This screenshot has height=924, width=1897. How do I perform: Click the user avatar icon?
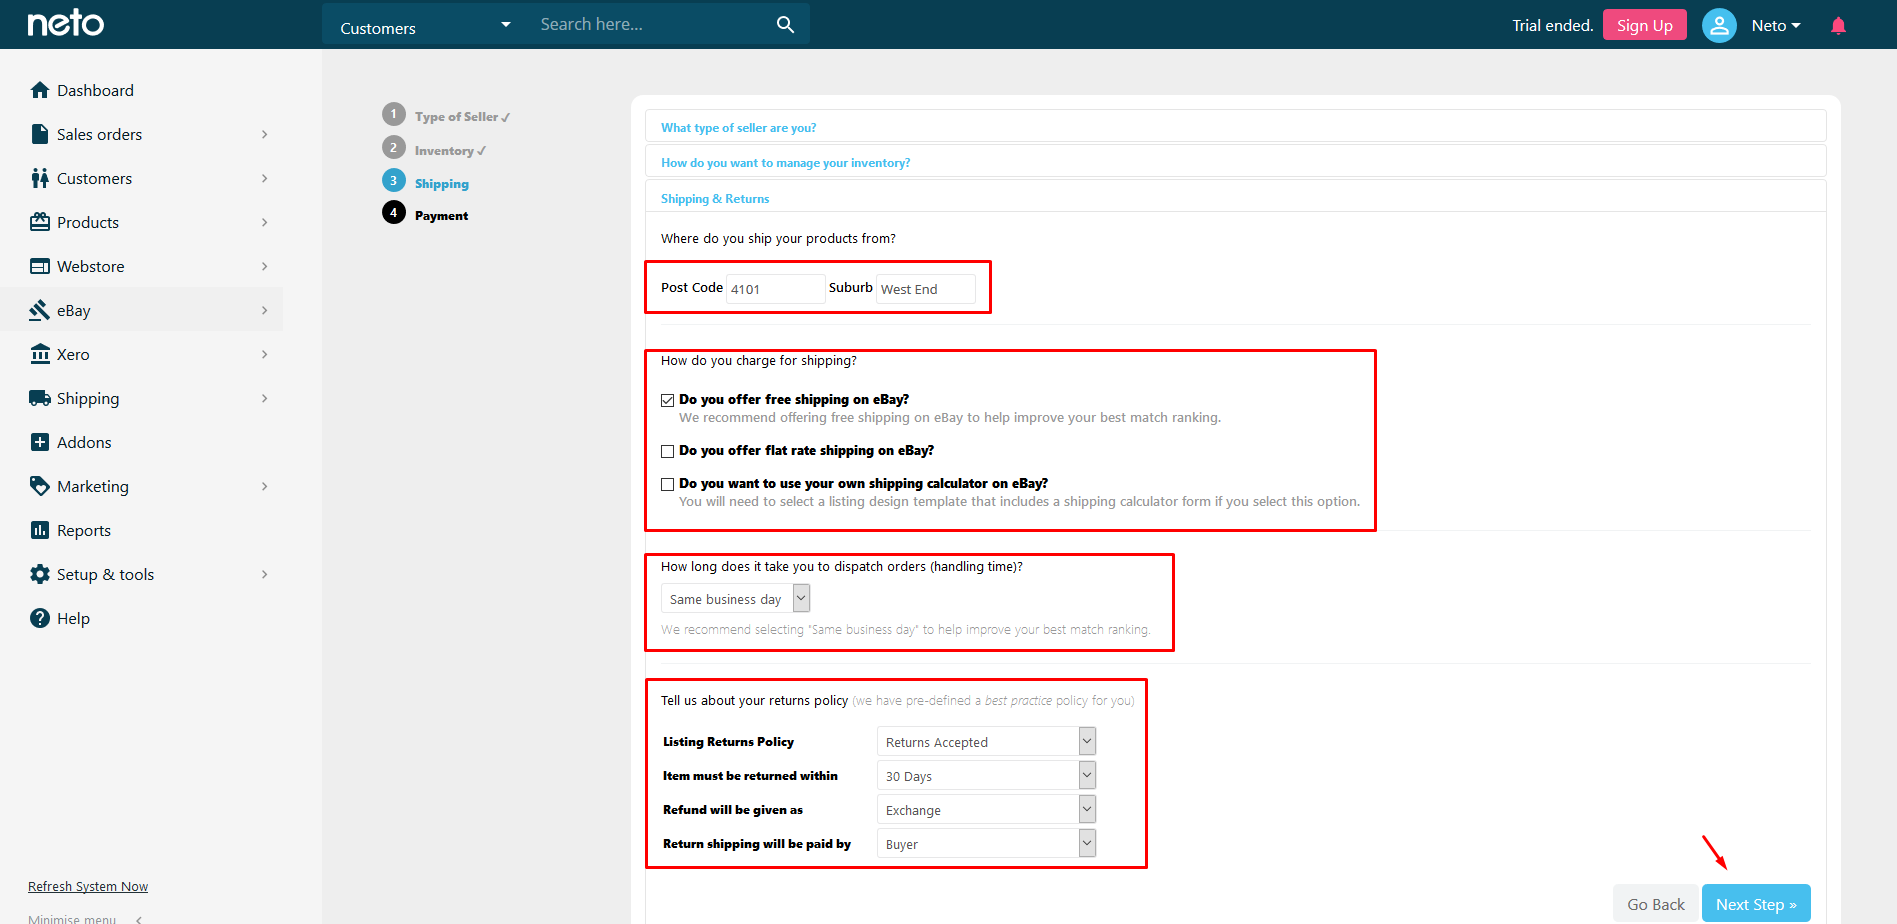coord(1719,25)
